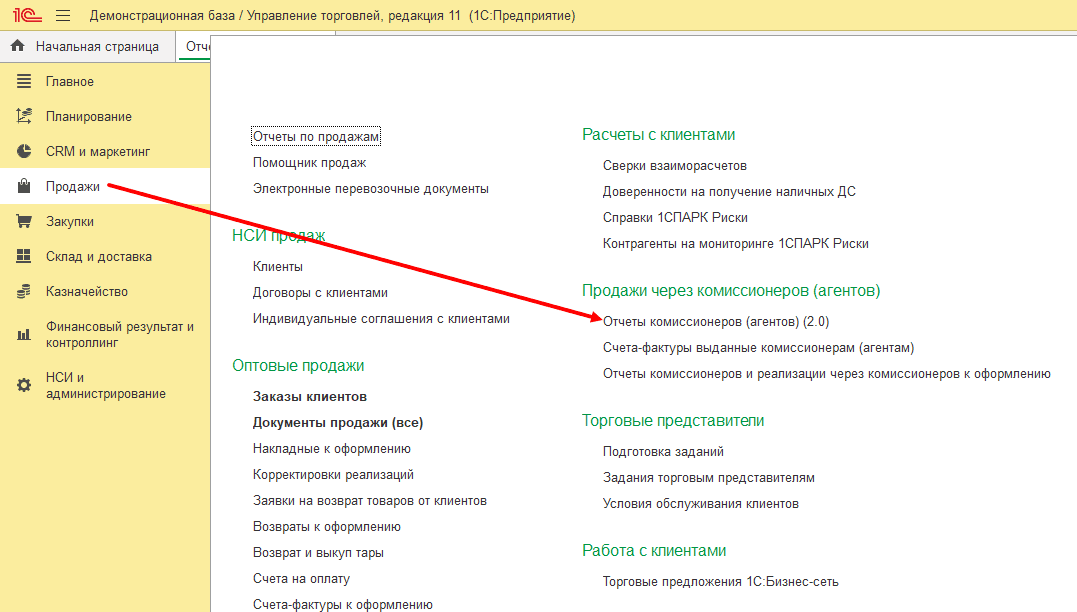Viewport: 1077px width, 612px height.
Task: Click the 1C logo icon
Action: click(x=27, y=14)
